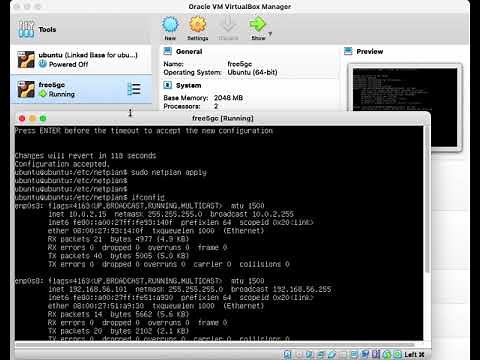Minimize the free5gc VM window with yellow button
The width and height of the screenshot is (480, 360).
click(x=32, y=118)
